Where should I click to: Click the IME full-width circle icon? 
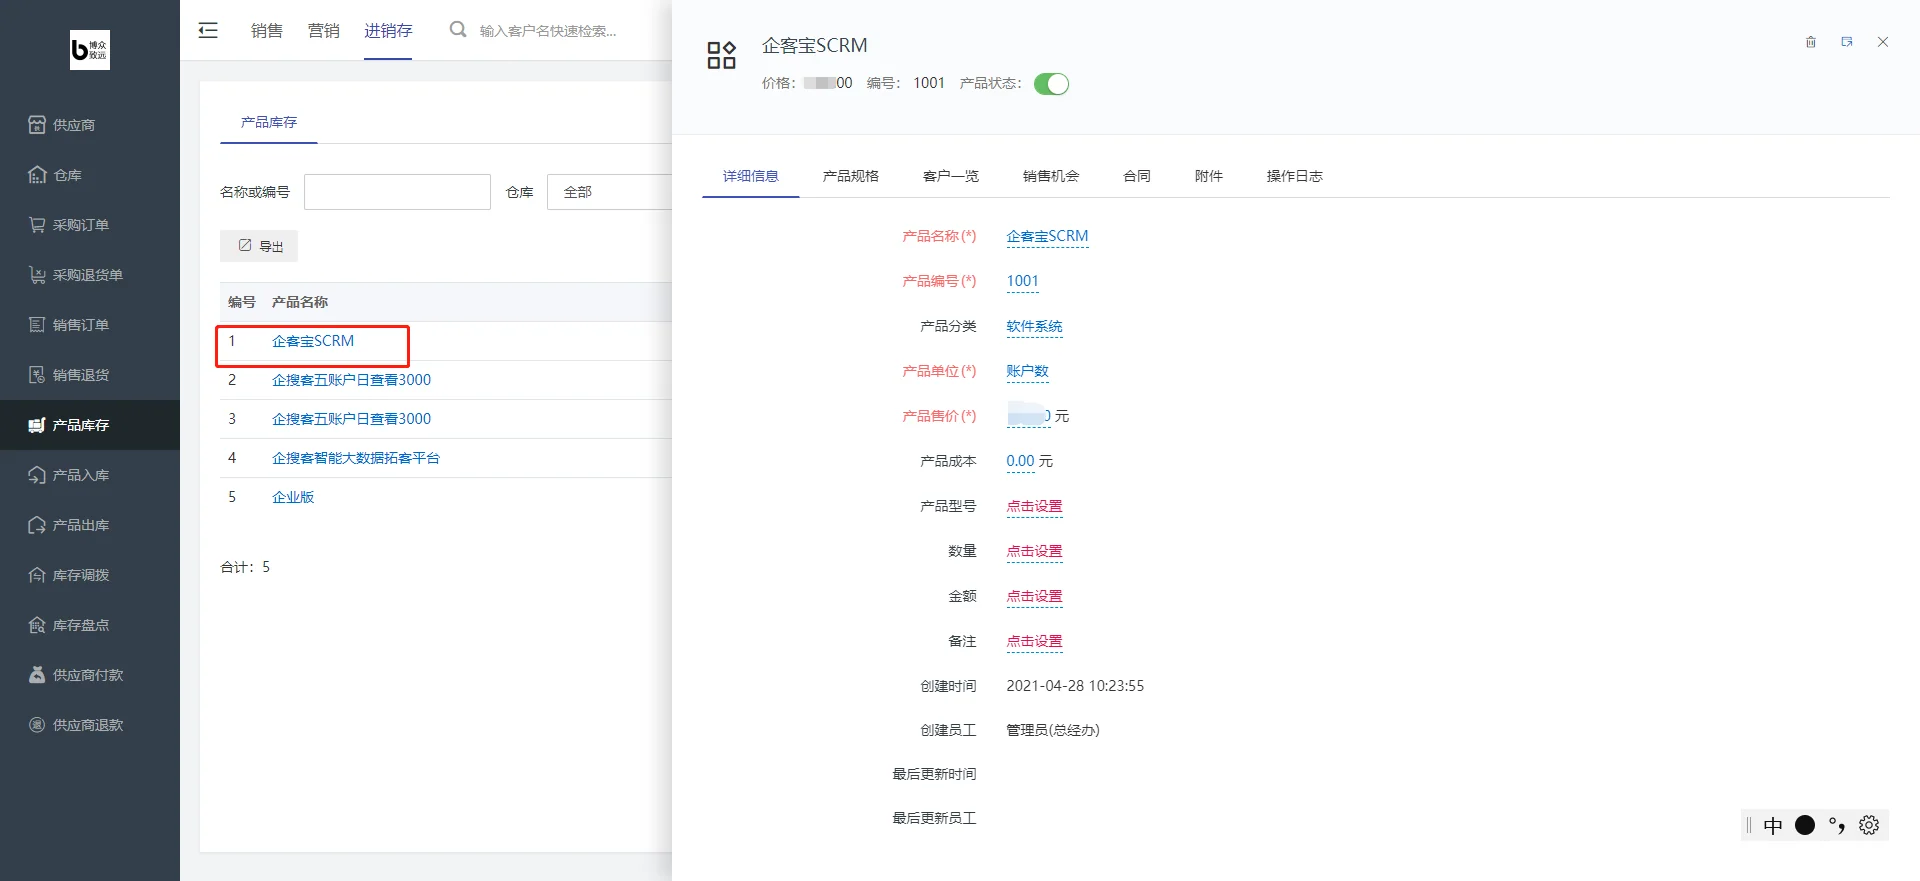pos(1805,825)
